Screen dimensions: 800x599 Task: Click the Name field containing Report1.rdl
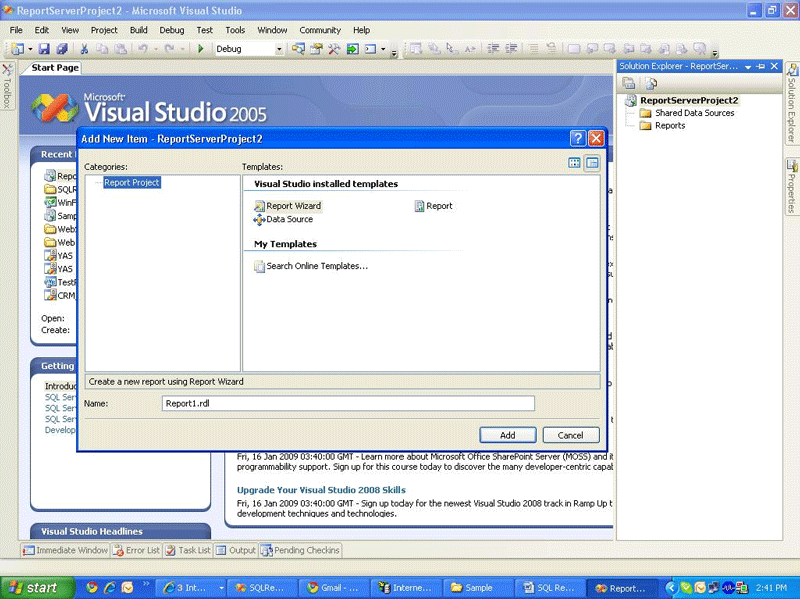click(x=348, y=404)
